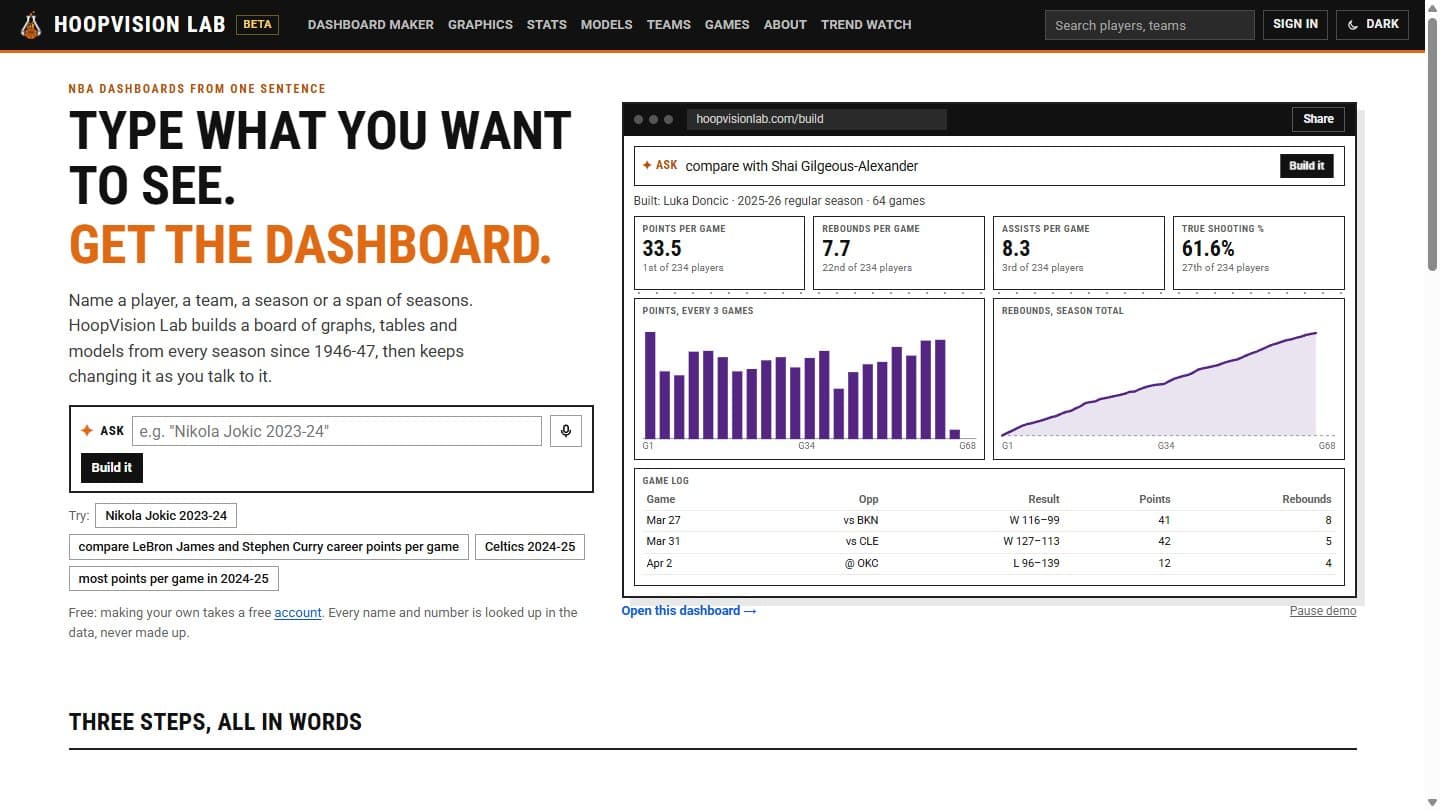Screen dimensions: 1440x810
Task: Select the Celtics 2024-25 suggestion chip
Action: pos(530,547)
